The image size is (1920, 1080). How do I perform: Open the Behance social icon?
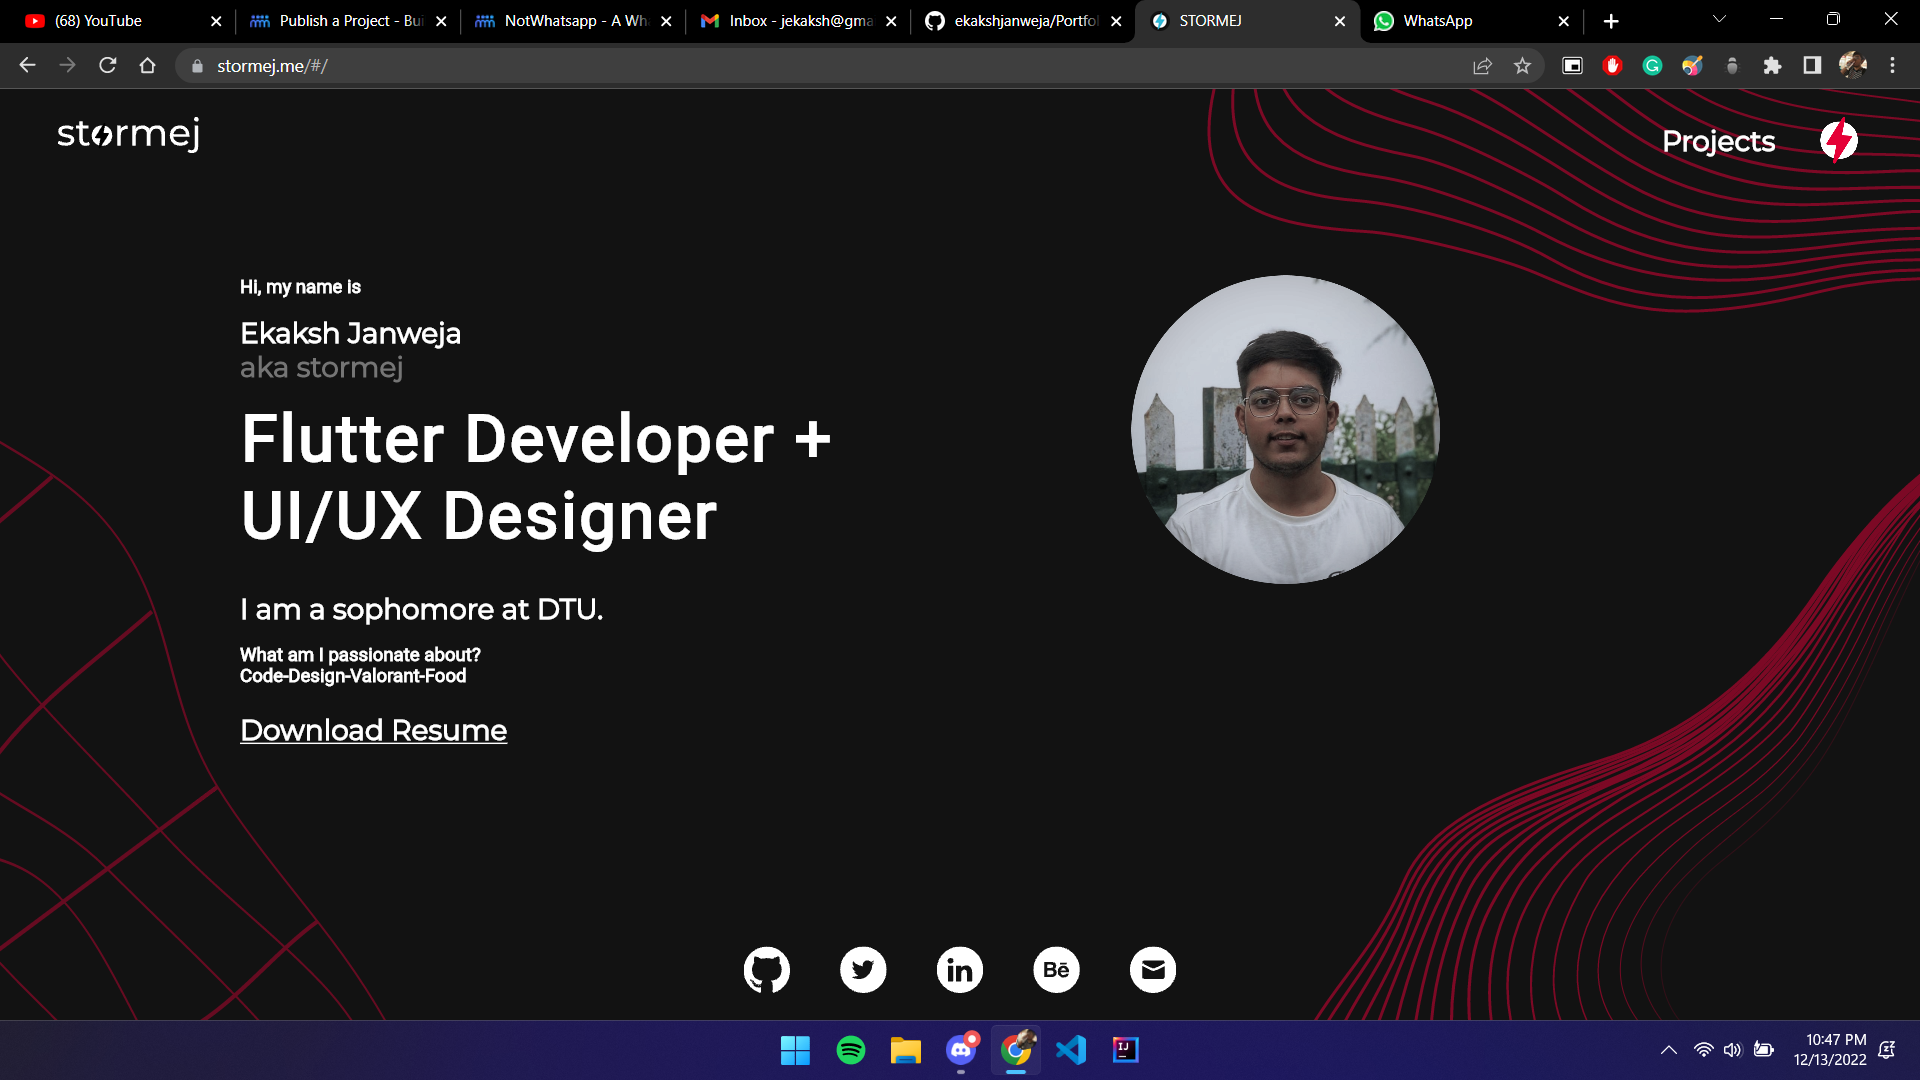point(1056,970)
